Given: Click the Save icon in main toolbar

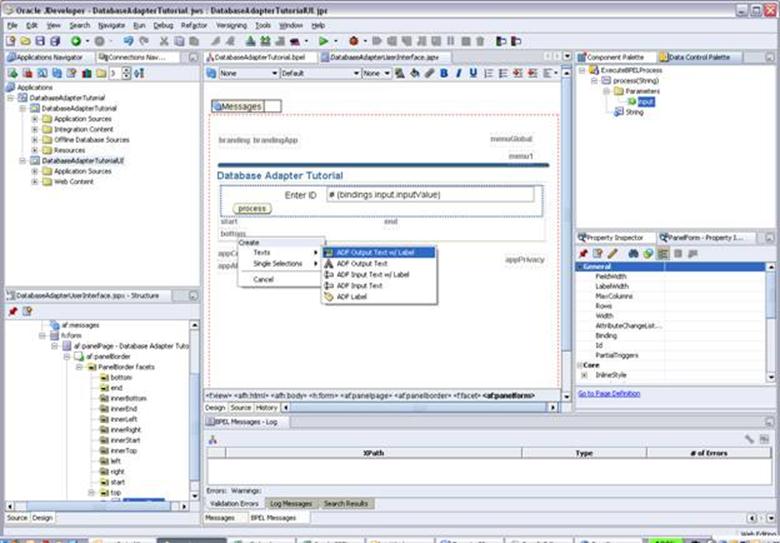Looking at the screenshot, I should click(x=40, y=41).
